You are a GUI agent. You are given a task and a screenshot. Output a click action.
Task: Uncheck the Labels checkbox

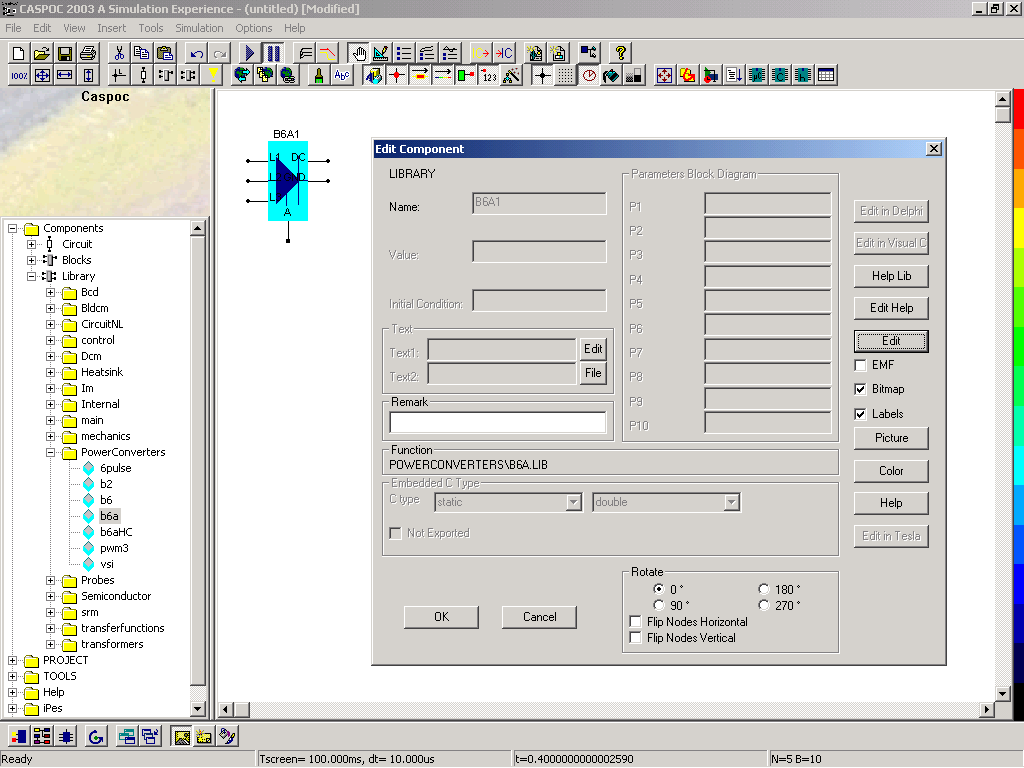(861, 414)
